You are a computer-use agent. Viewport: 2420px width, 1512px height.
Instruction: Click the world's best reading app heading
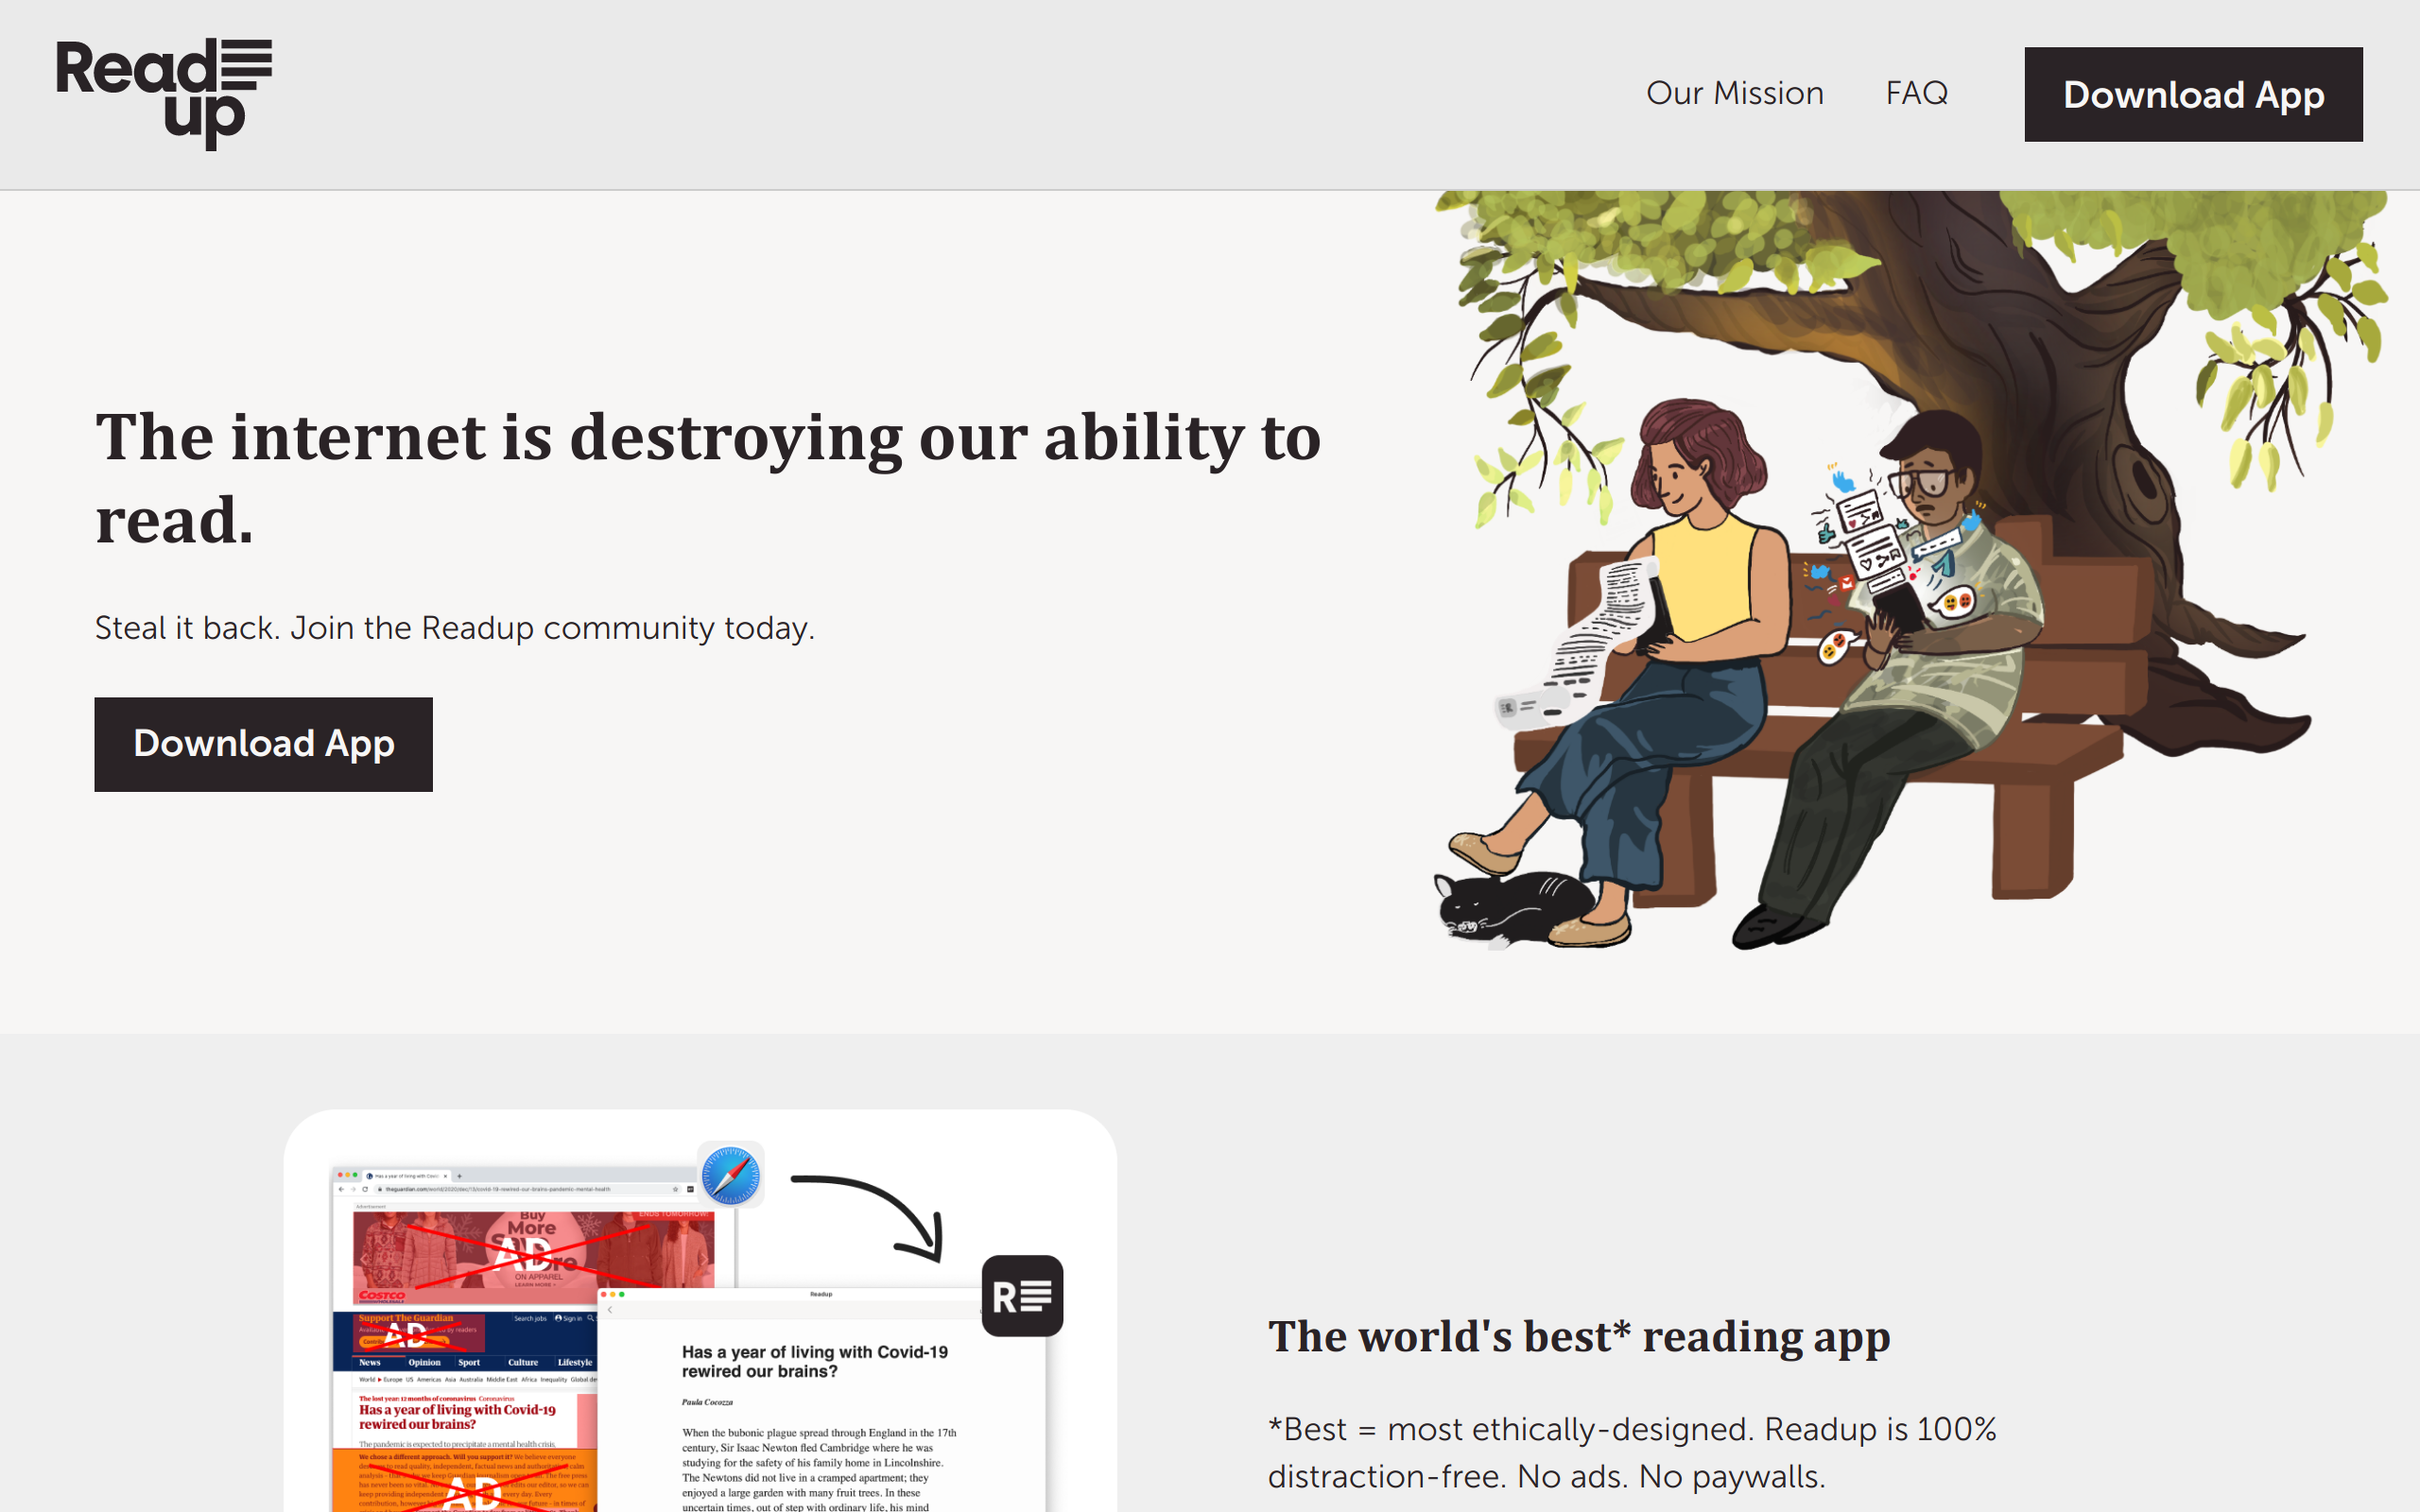click(1579, 1337)
